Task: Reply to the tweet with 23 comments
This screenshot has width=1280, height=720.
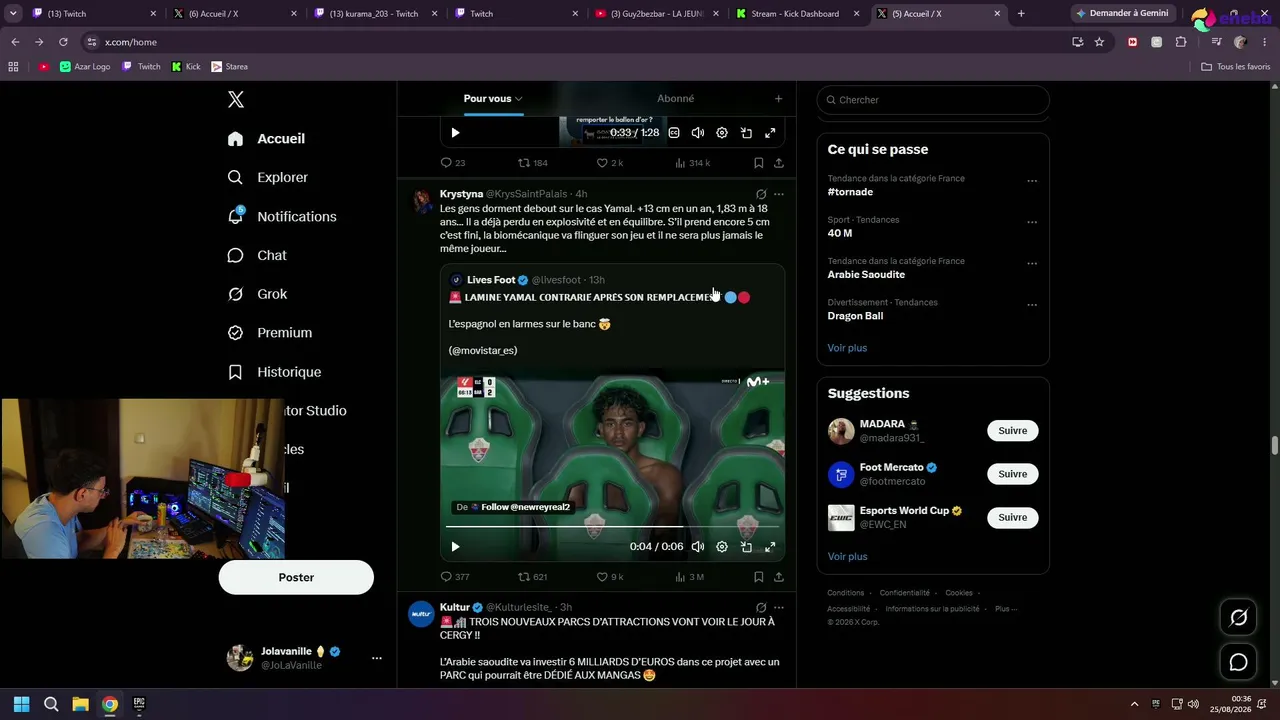Action: pos(453,163)
